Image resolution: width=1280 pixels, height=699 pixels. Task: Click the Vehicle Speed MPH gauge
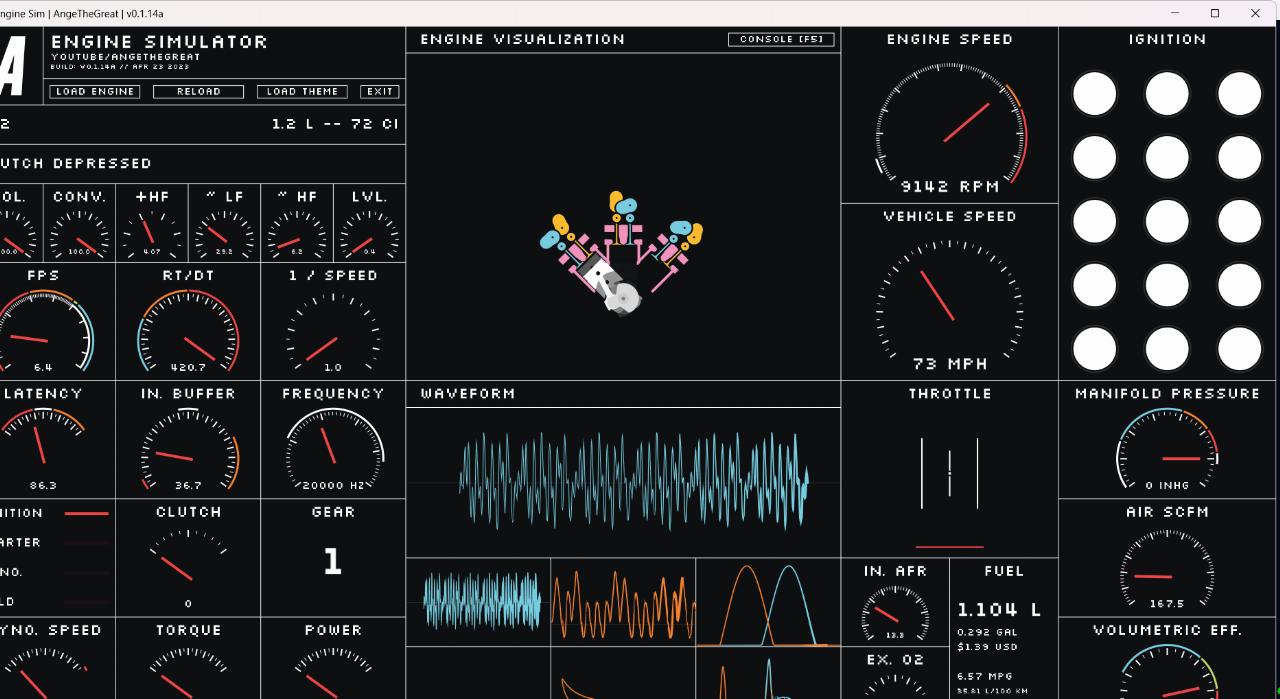949,297
